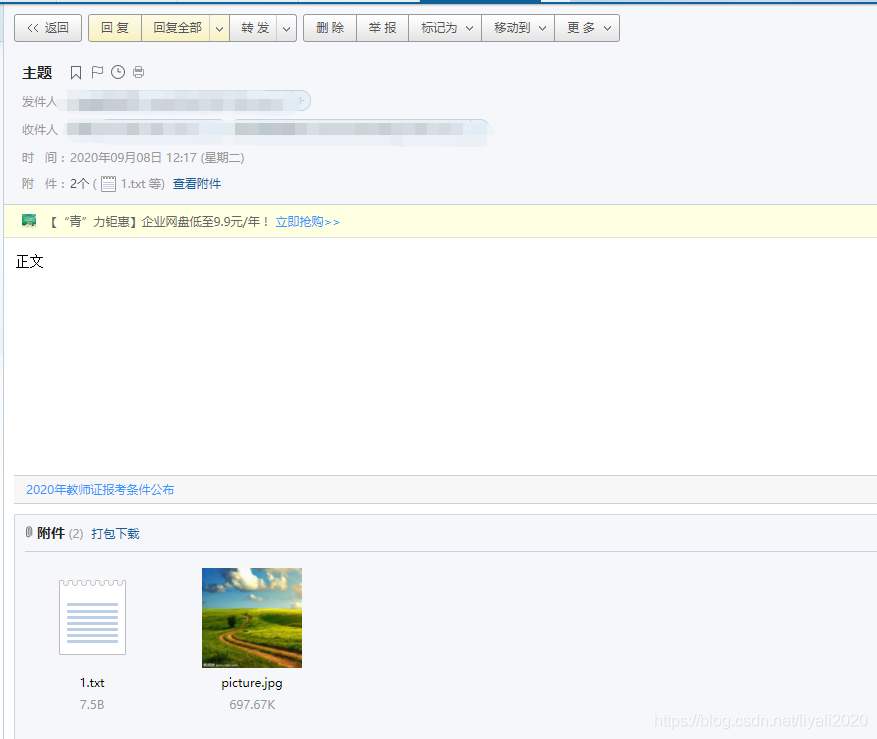Click the bookmark icon beside 主题
Viewport: 877px width, 739px height.
pos(76,72)
